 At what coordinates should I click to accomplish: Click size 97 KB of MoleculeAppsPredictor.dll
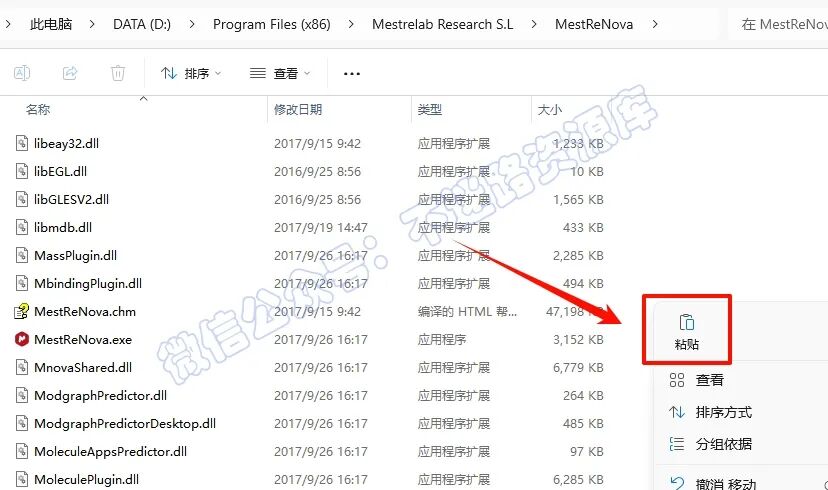point(587,451)
